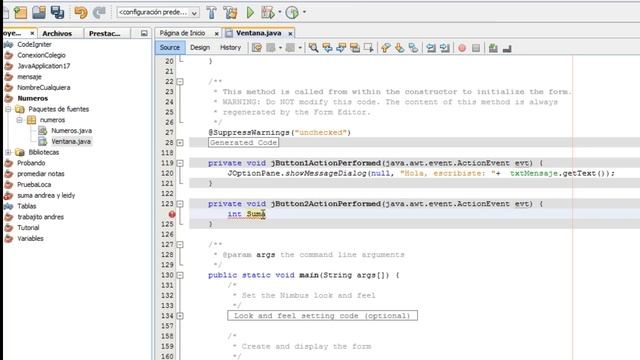Clean and build the project
Screen dimensions: 640x360
click(x=230, y=13)
